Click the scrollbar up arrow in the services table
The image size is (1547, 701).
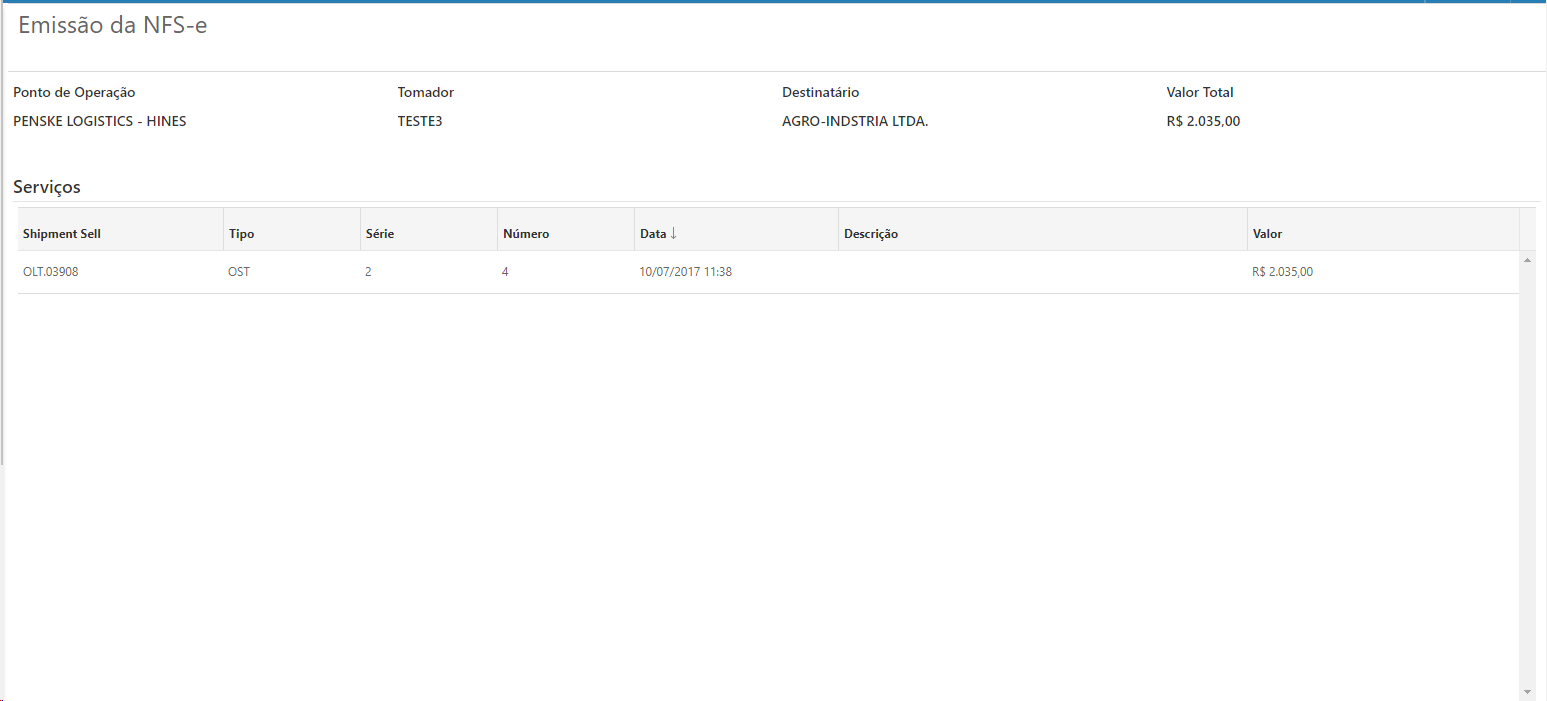point(1527,260)
